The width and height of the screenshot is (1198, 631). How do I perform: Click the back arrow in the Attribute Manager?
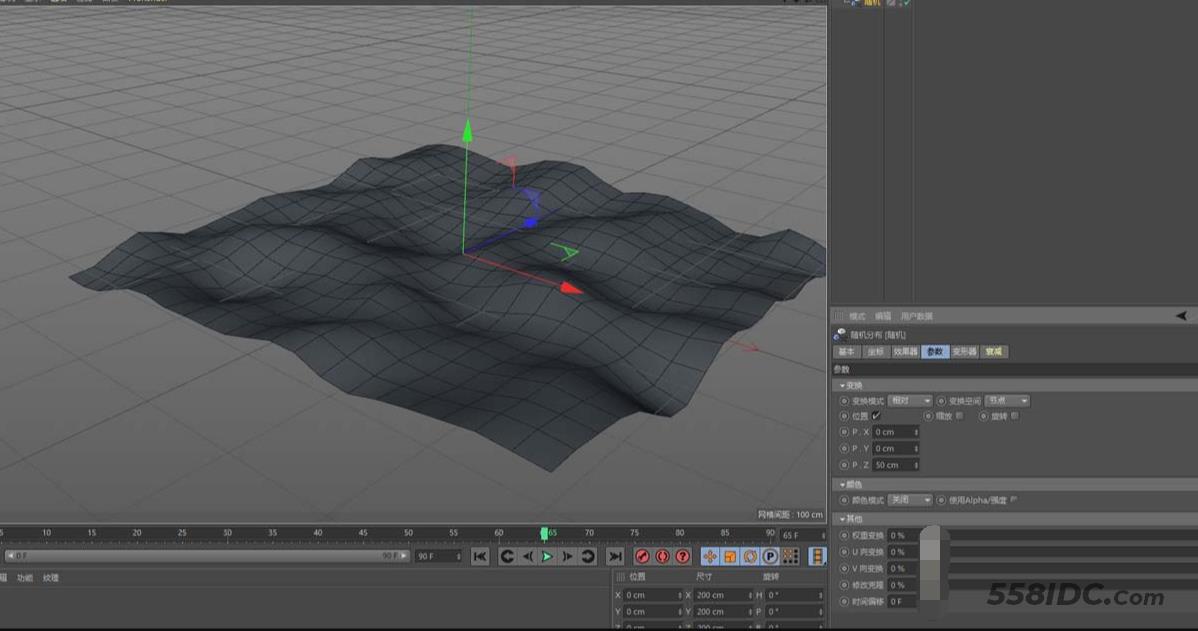coord(1181,316)
